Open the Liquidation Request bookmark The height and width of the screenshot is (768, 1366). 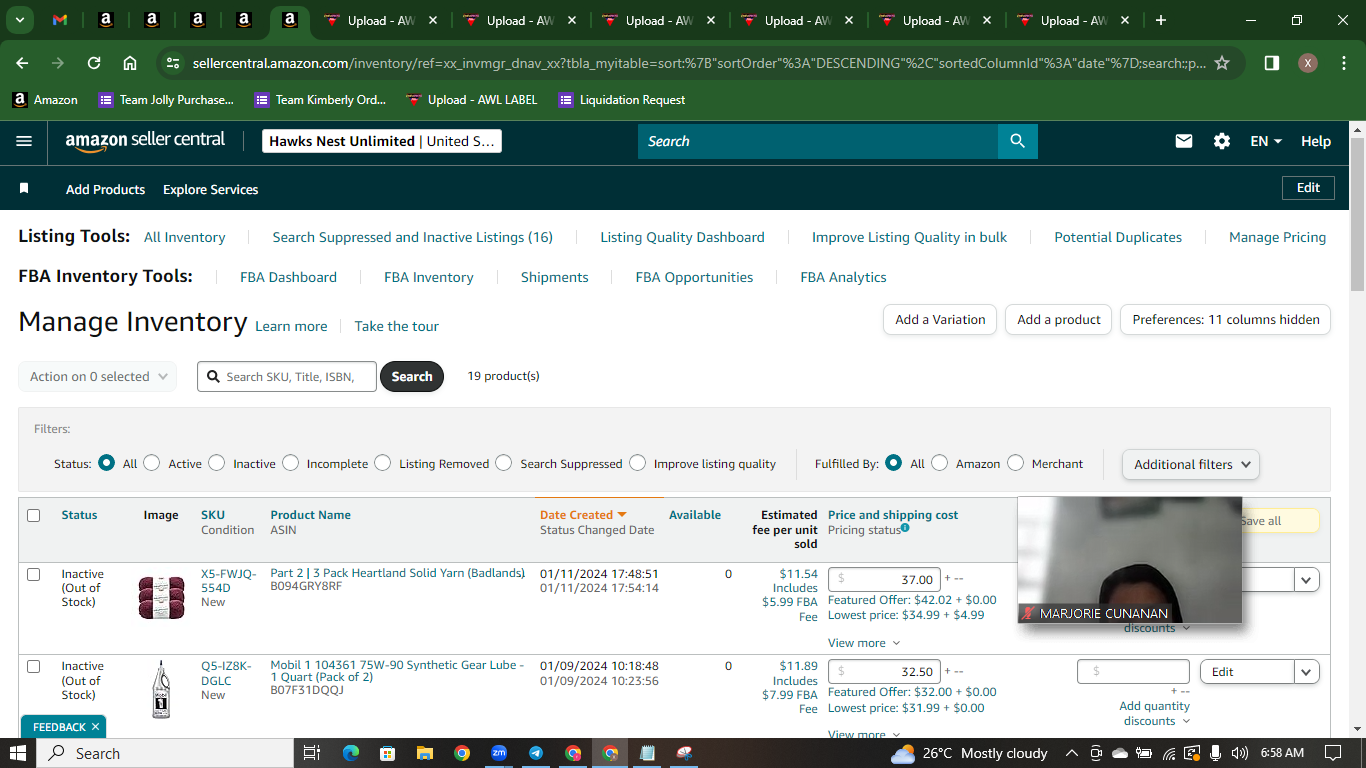tap(622, 100)
